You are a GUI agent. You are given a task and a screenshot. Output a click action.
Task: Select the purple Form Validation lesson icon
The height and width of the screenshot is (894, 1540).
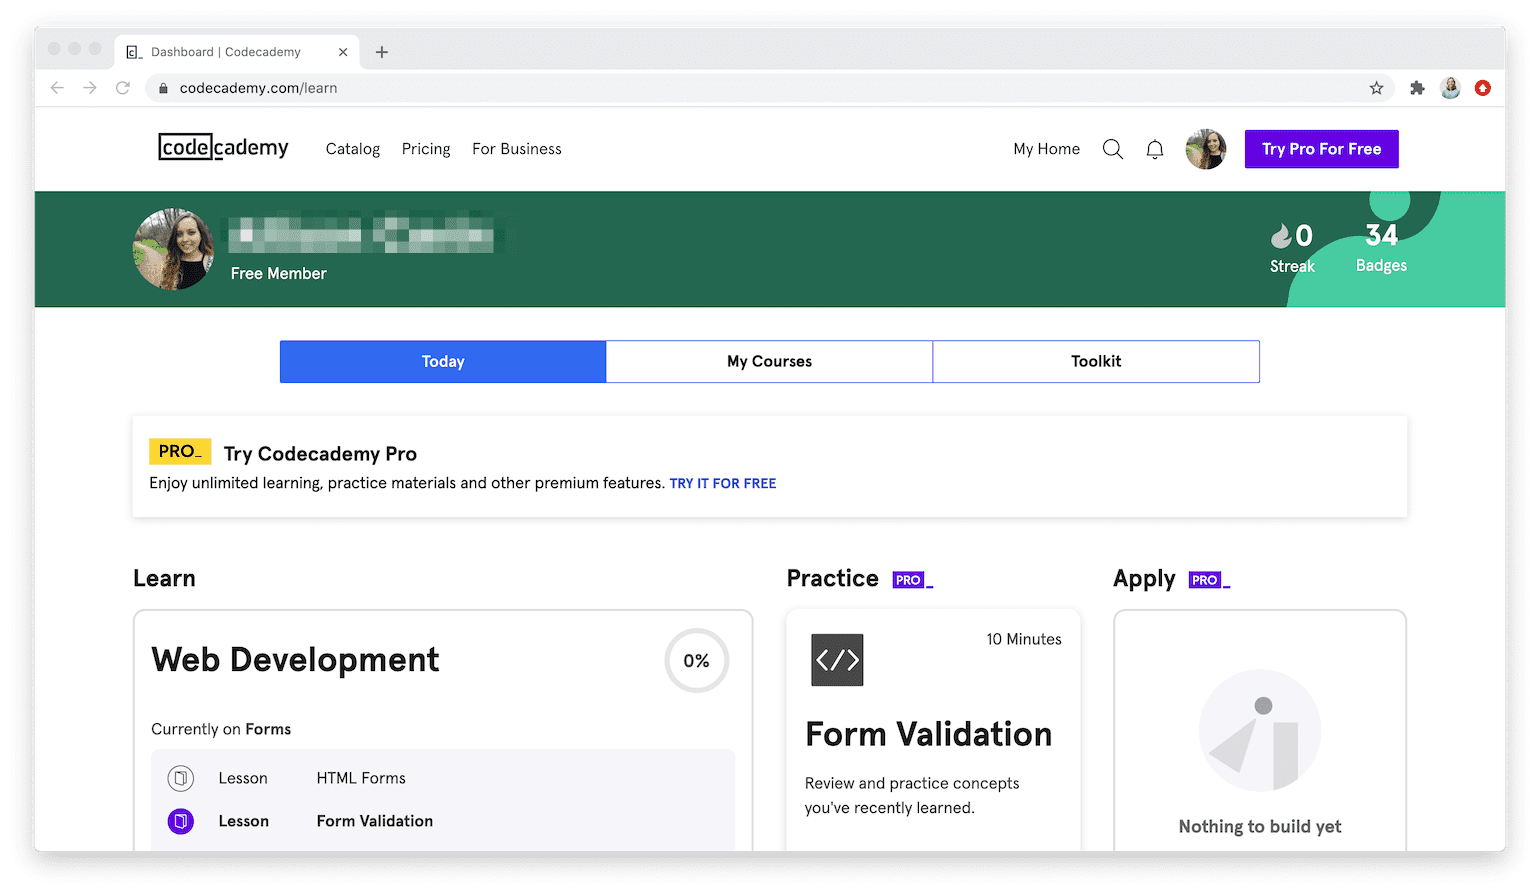click(180, 821)
